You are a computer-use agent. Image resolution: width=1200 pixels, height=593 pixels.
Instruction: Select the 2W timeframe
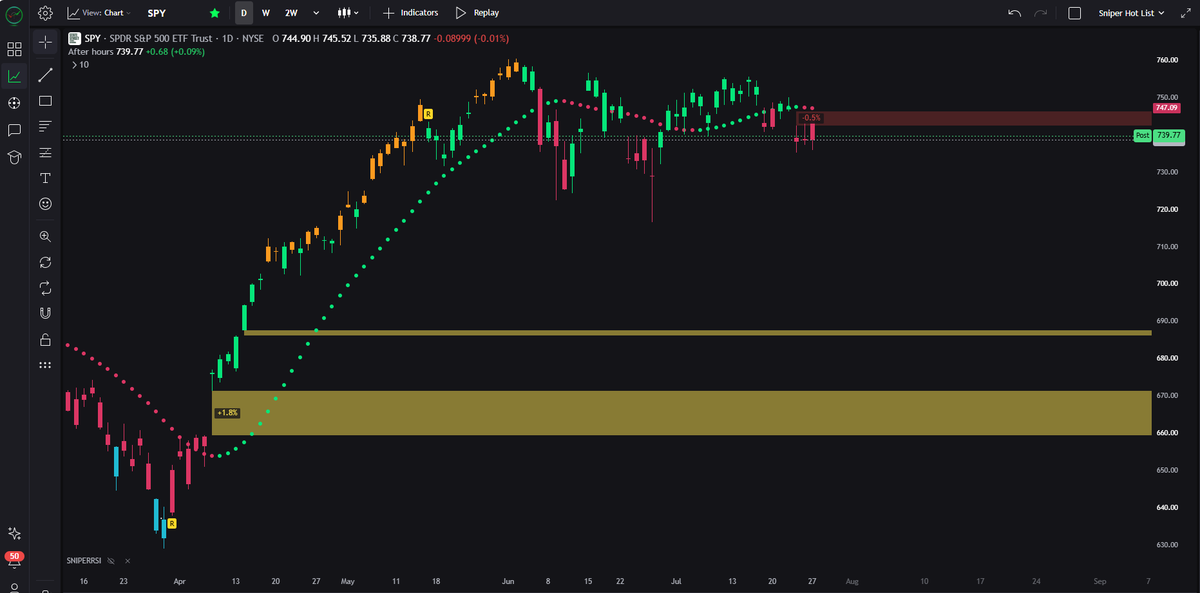(x=291, y=13)
